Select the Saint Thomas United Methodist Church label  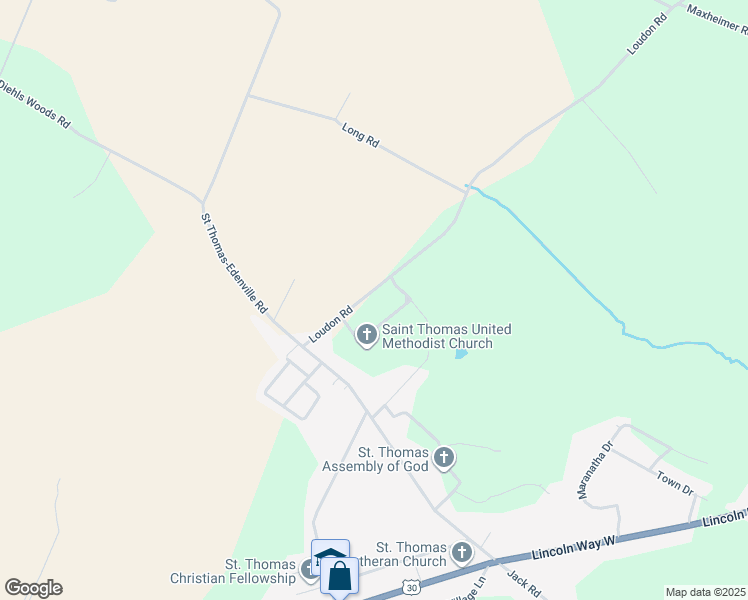pos(447,336)
